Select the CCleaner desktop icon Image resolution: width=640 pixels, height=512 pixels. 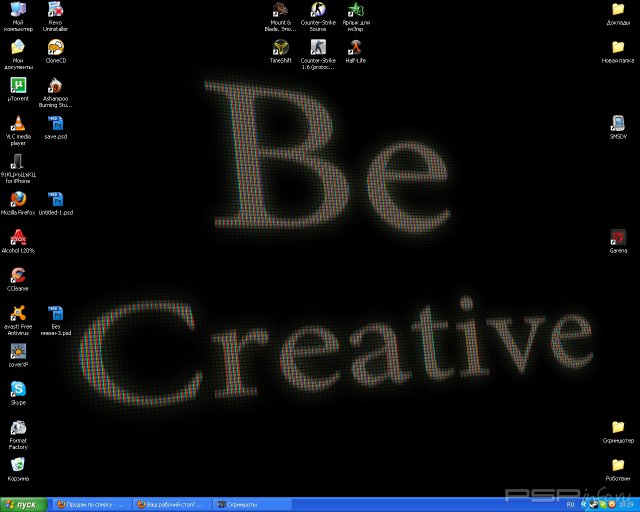click(18, 275)
